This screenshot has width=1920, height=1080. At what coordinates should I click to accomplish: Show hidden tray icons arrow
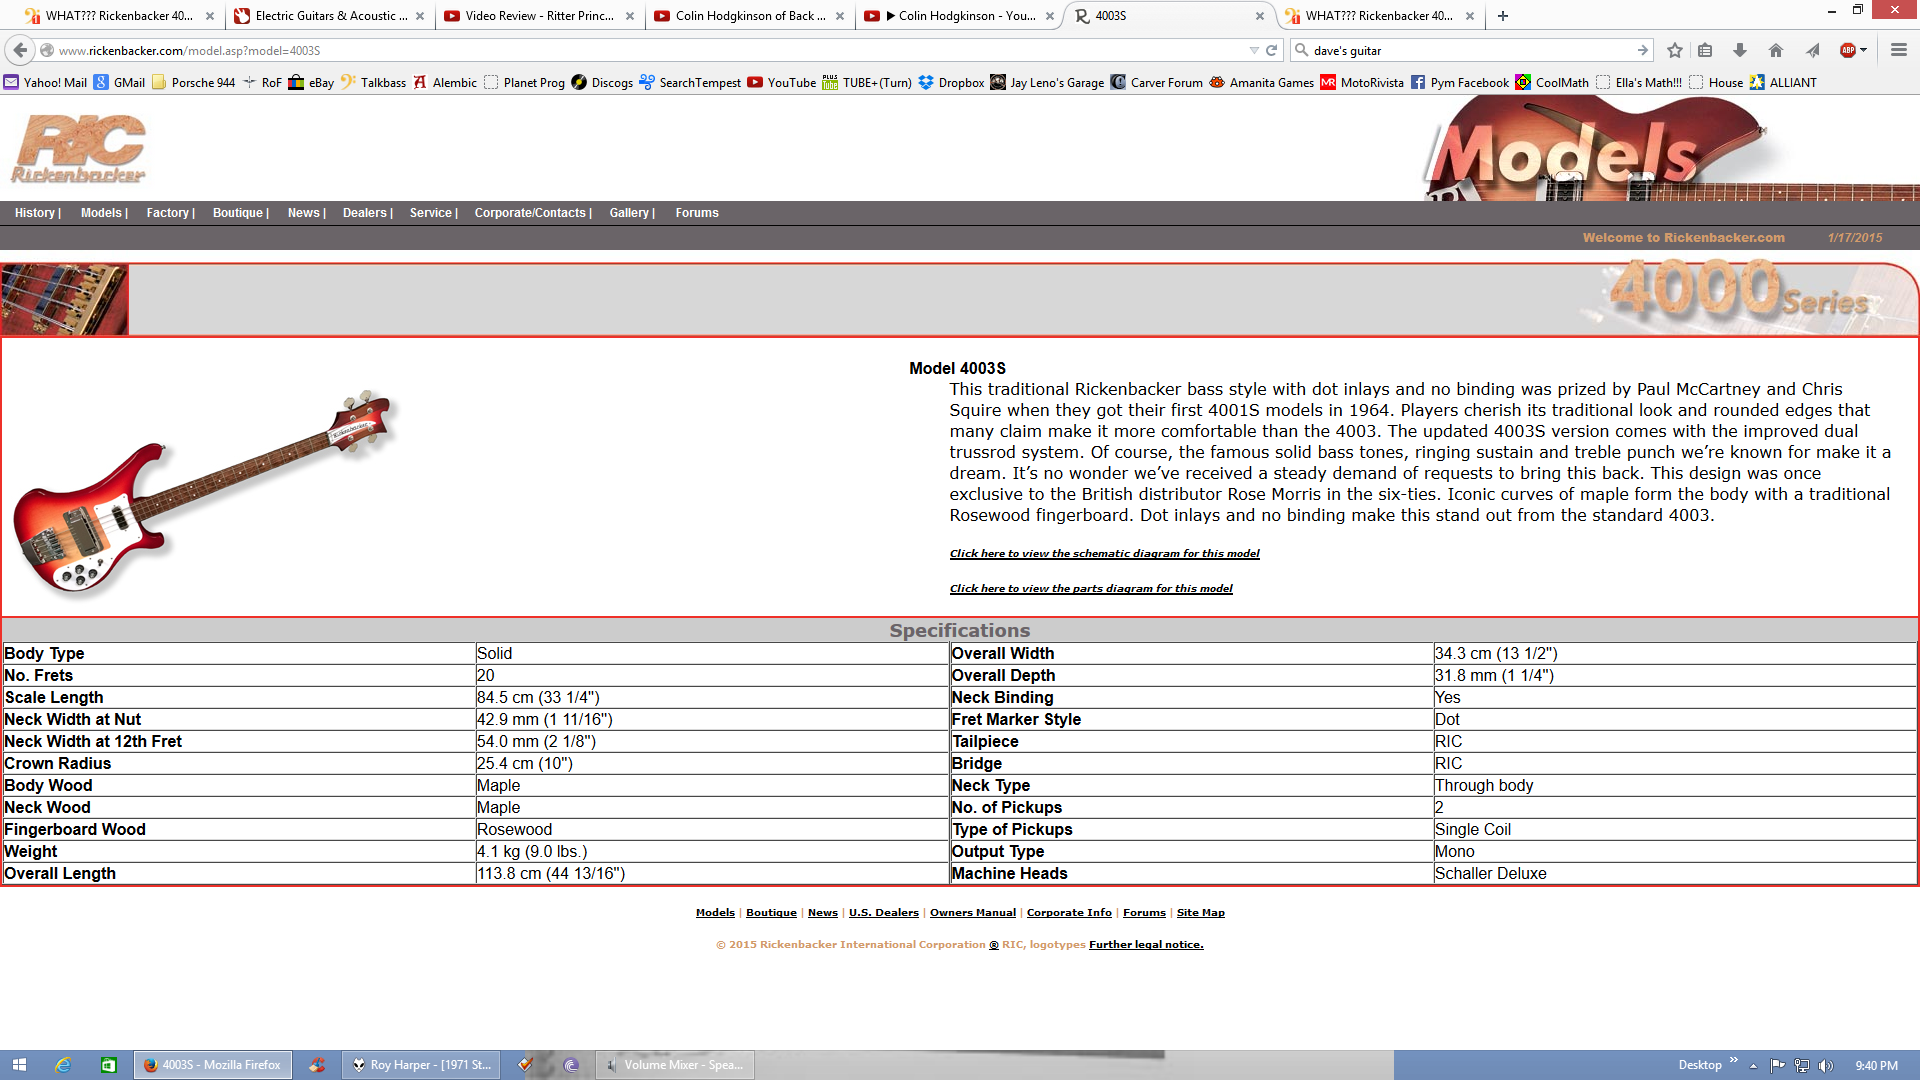click(x=1753, y=1066)
